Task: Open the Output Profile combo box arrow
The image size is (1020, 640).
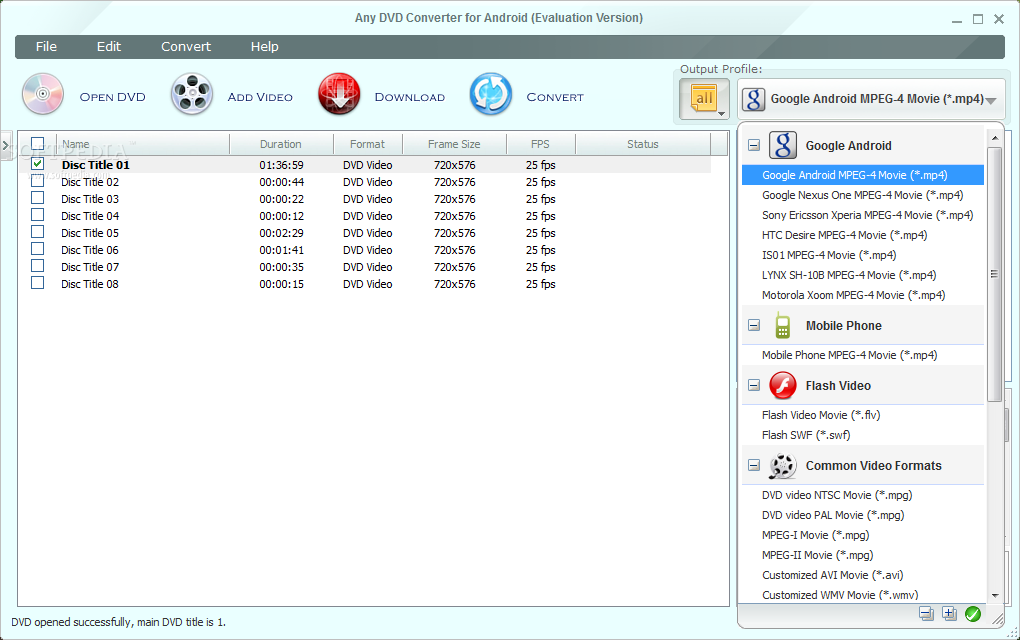Action: (x=991, y=100)
